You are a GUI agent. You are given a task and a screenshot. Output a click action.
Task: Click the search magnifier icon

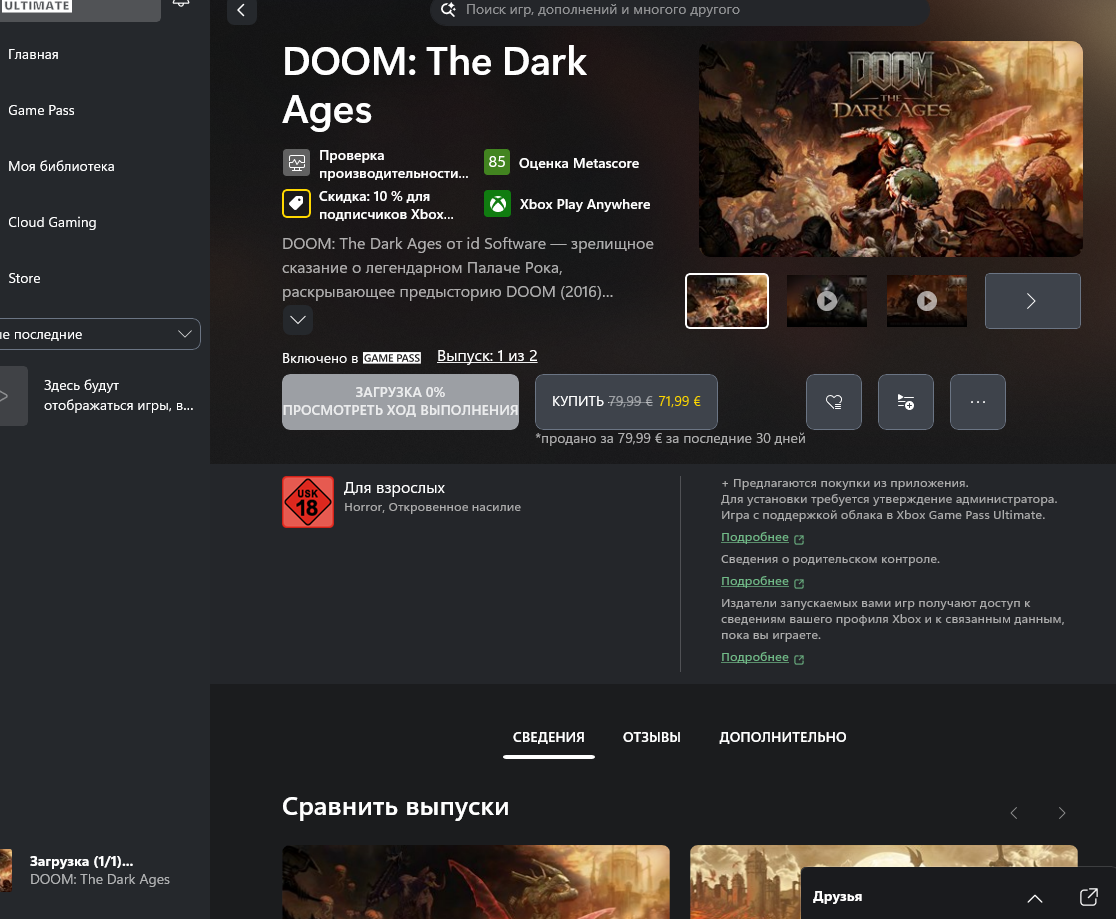tap(448, 9)
